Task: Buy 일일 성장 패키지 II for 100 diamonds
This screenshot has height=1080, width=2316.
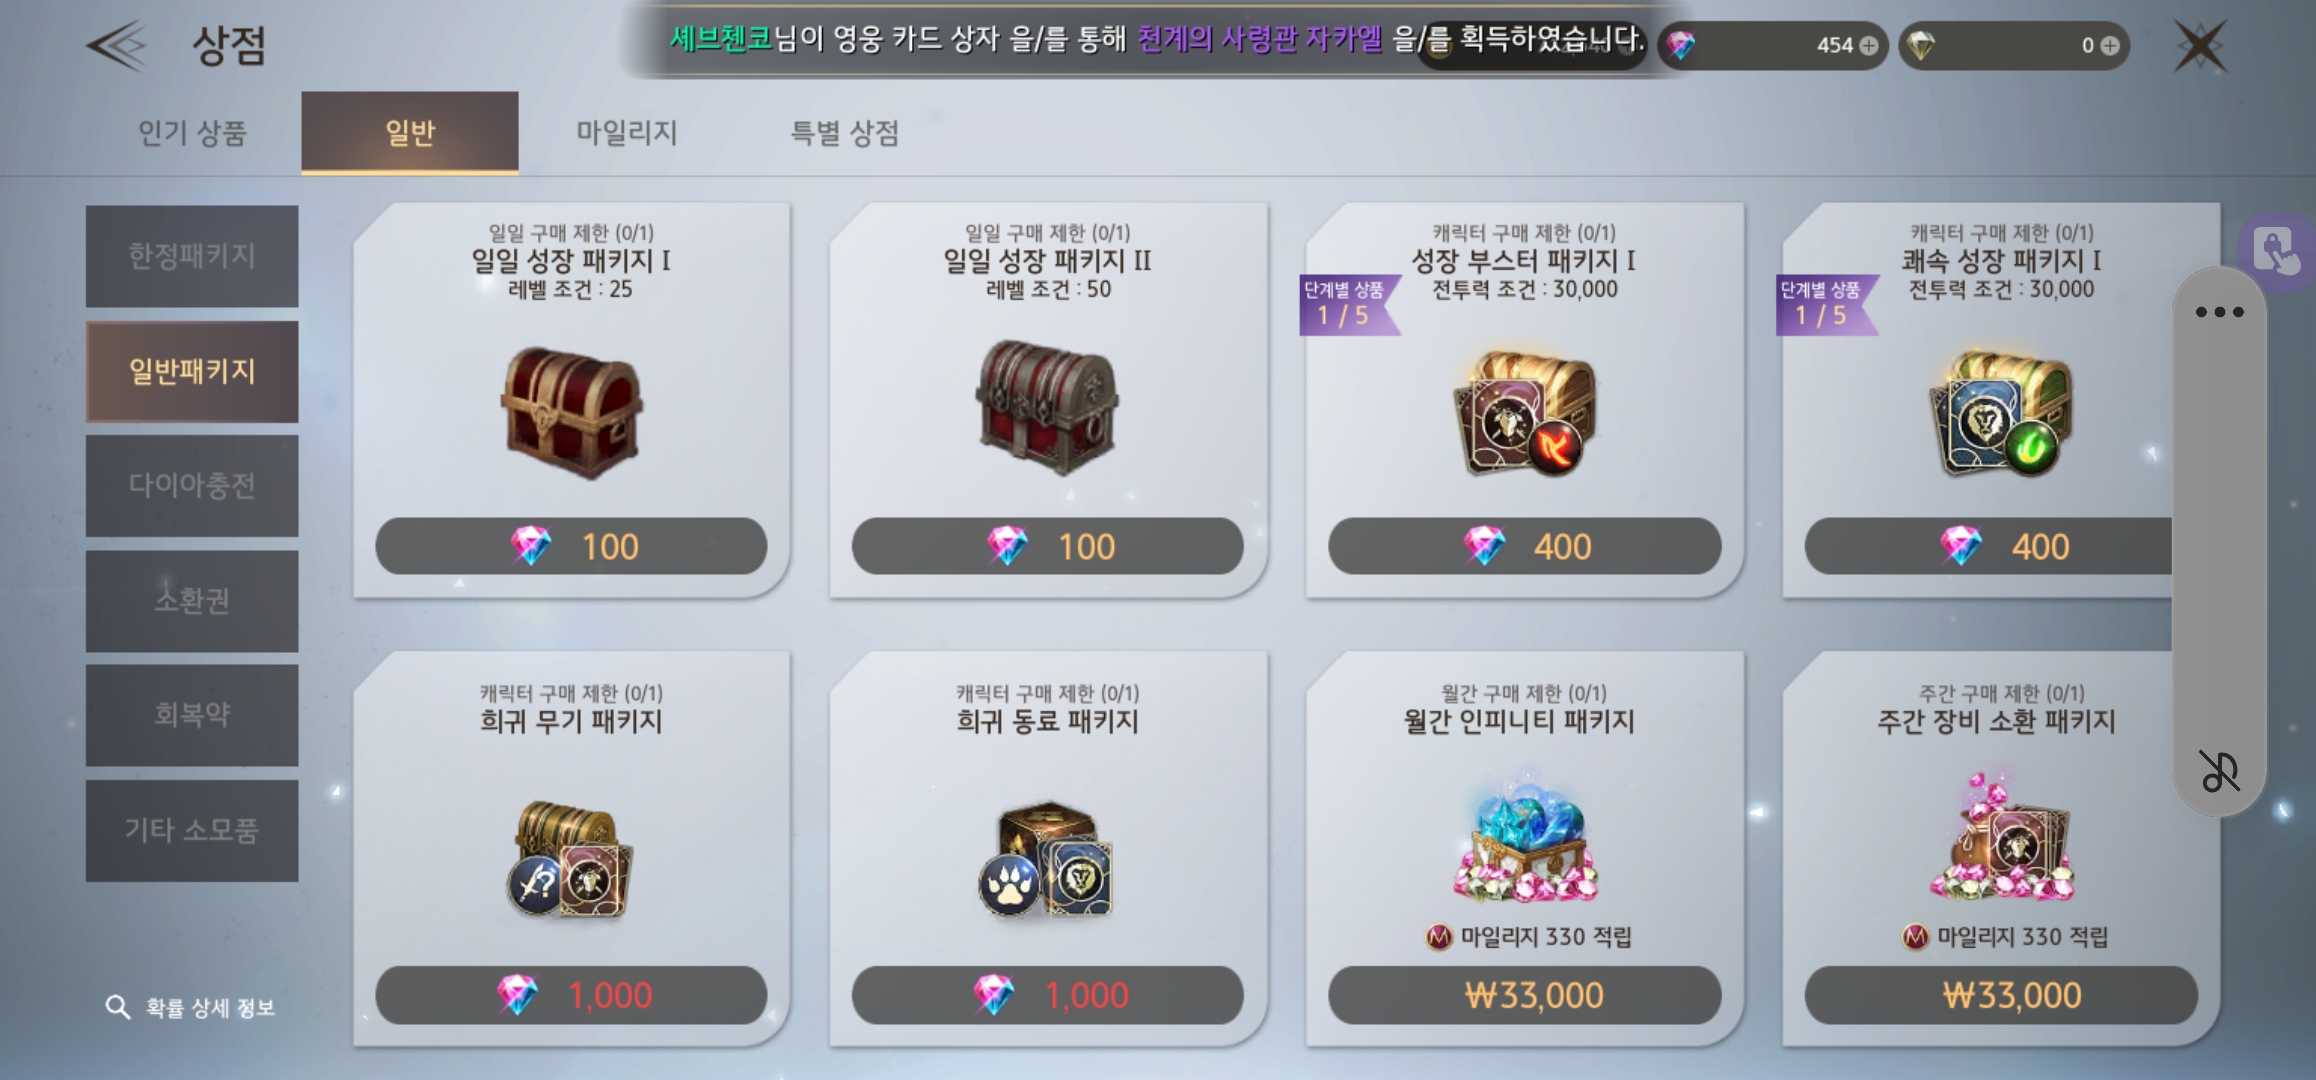Action: 1048,546
